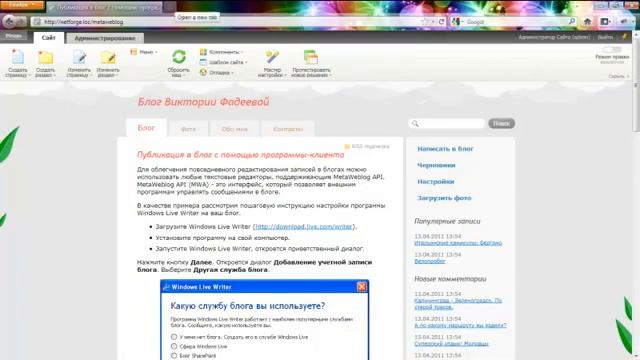The image size is (640, 360).
Task: Click the Протестировать новое решение icon
Action: pyautogui.click(x=311, y=57)
